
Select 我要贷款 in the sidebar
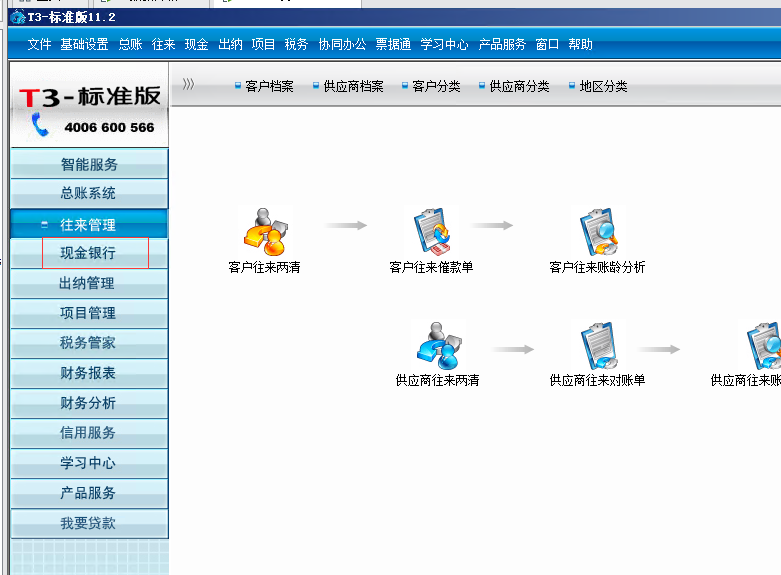(89, 523)
